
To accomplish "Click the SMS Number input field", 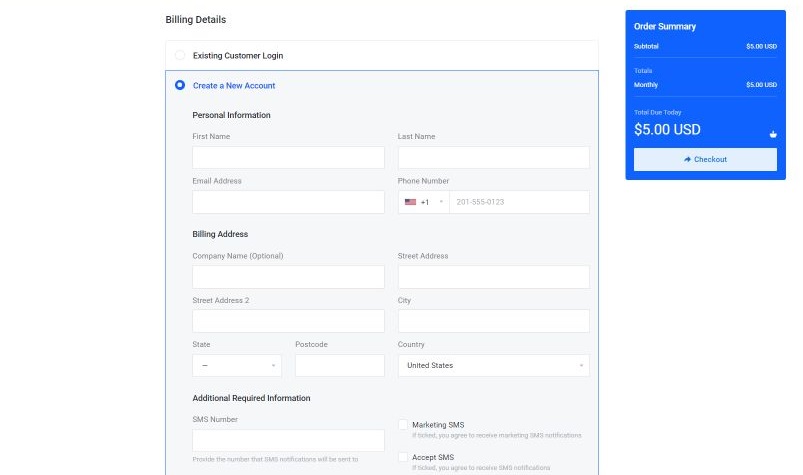I will click(x=288, y=441).
